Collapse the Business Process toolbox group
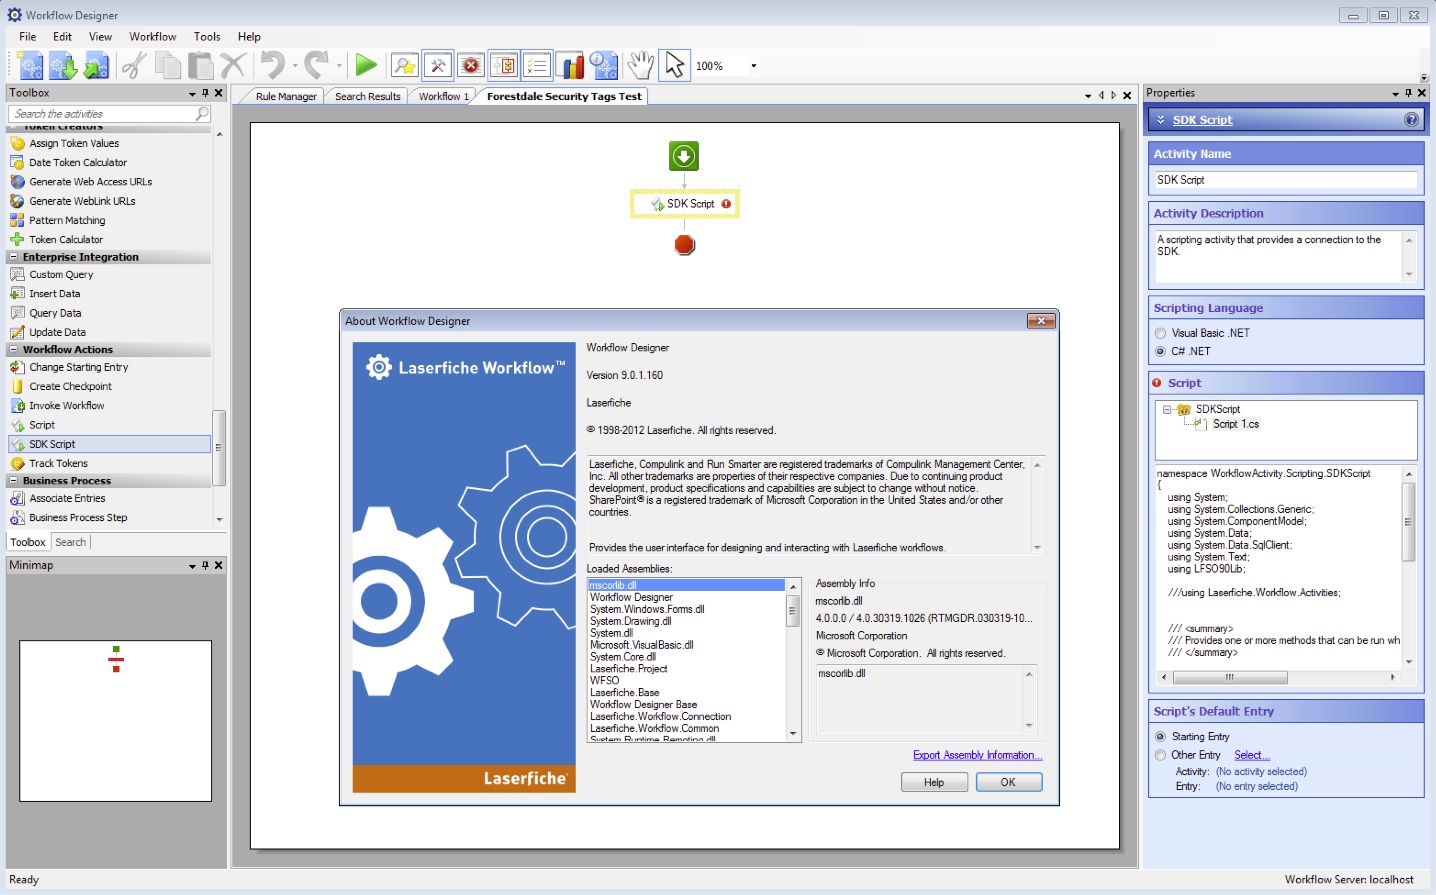Screen dimensions: 1436x895 14,481
